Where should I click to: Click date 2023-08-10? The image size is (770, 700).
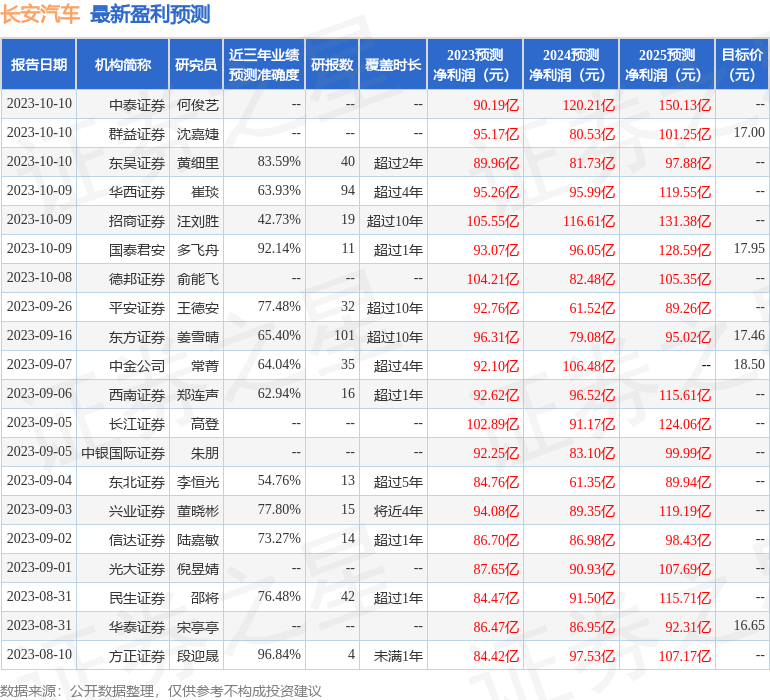tap(39, 654)
